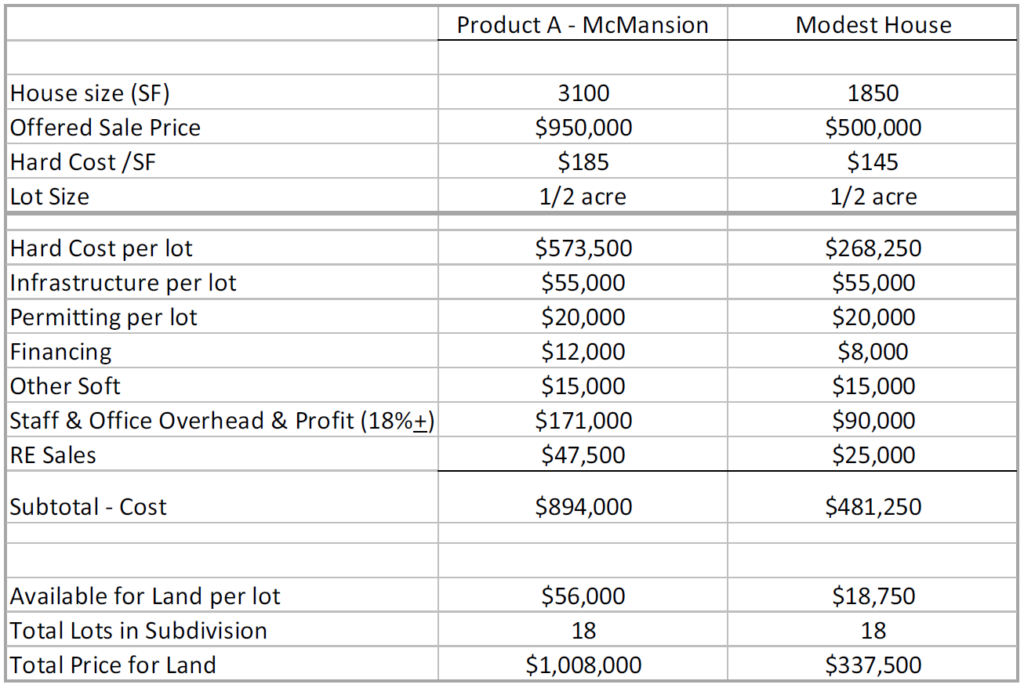Screen dimensions: 1024x688
Task: Select the Available for Land $18,750 cell
Action: [x=873, y=597]
